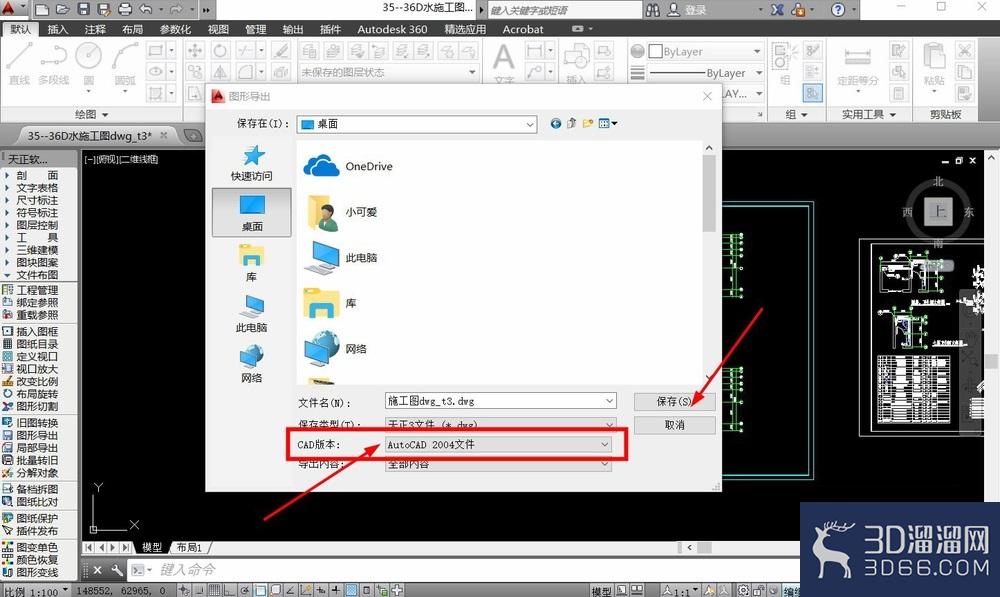The width and height of the screenshot is (1000, 597).
Task: Open the 默认 ribbon tab
Action: [x=20, y=29]
